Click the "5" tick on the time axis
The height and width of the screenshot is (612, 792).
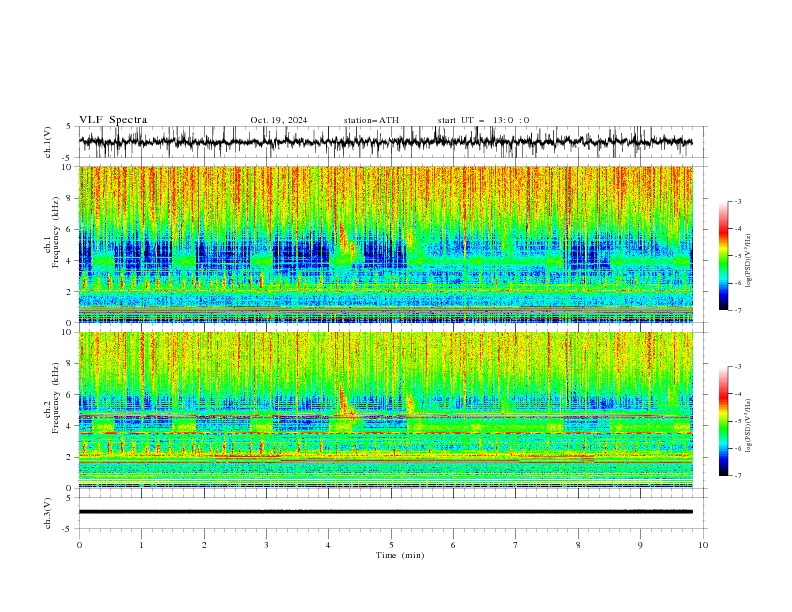[x=391, y=545]
